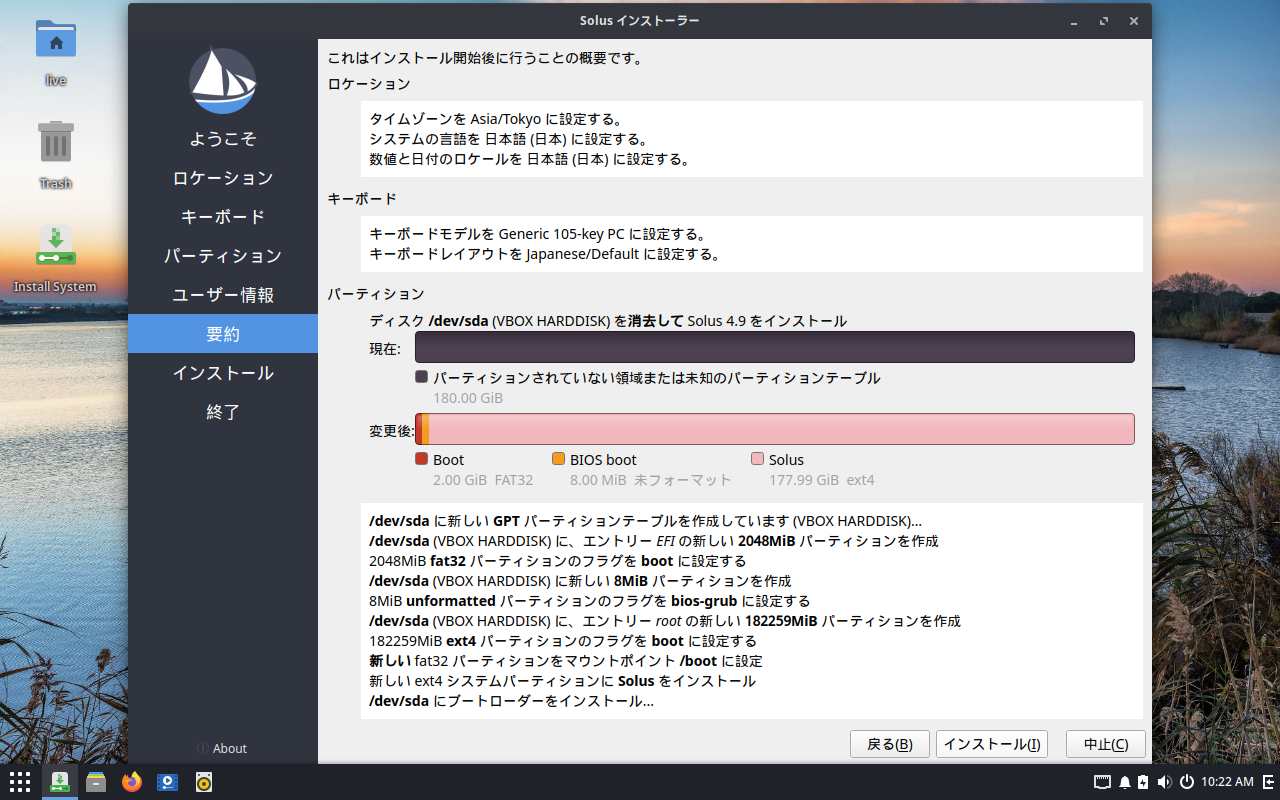1280x800 pixels.
Task: Open the Trash desktop icon
Action: (56, 142)
